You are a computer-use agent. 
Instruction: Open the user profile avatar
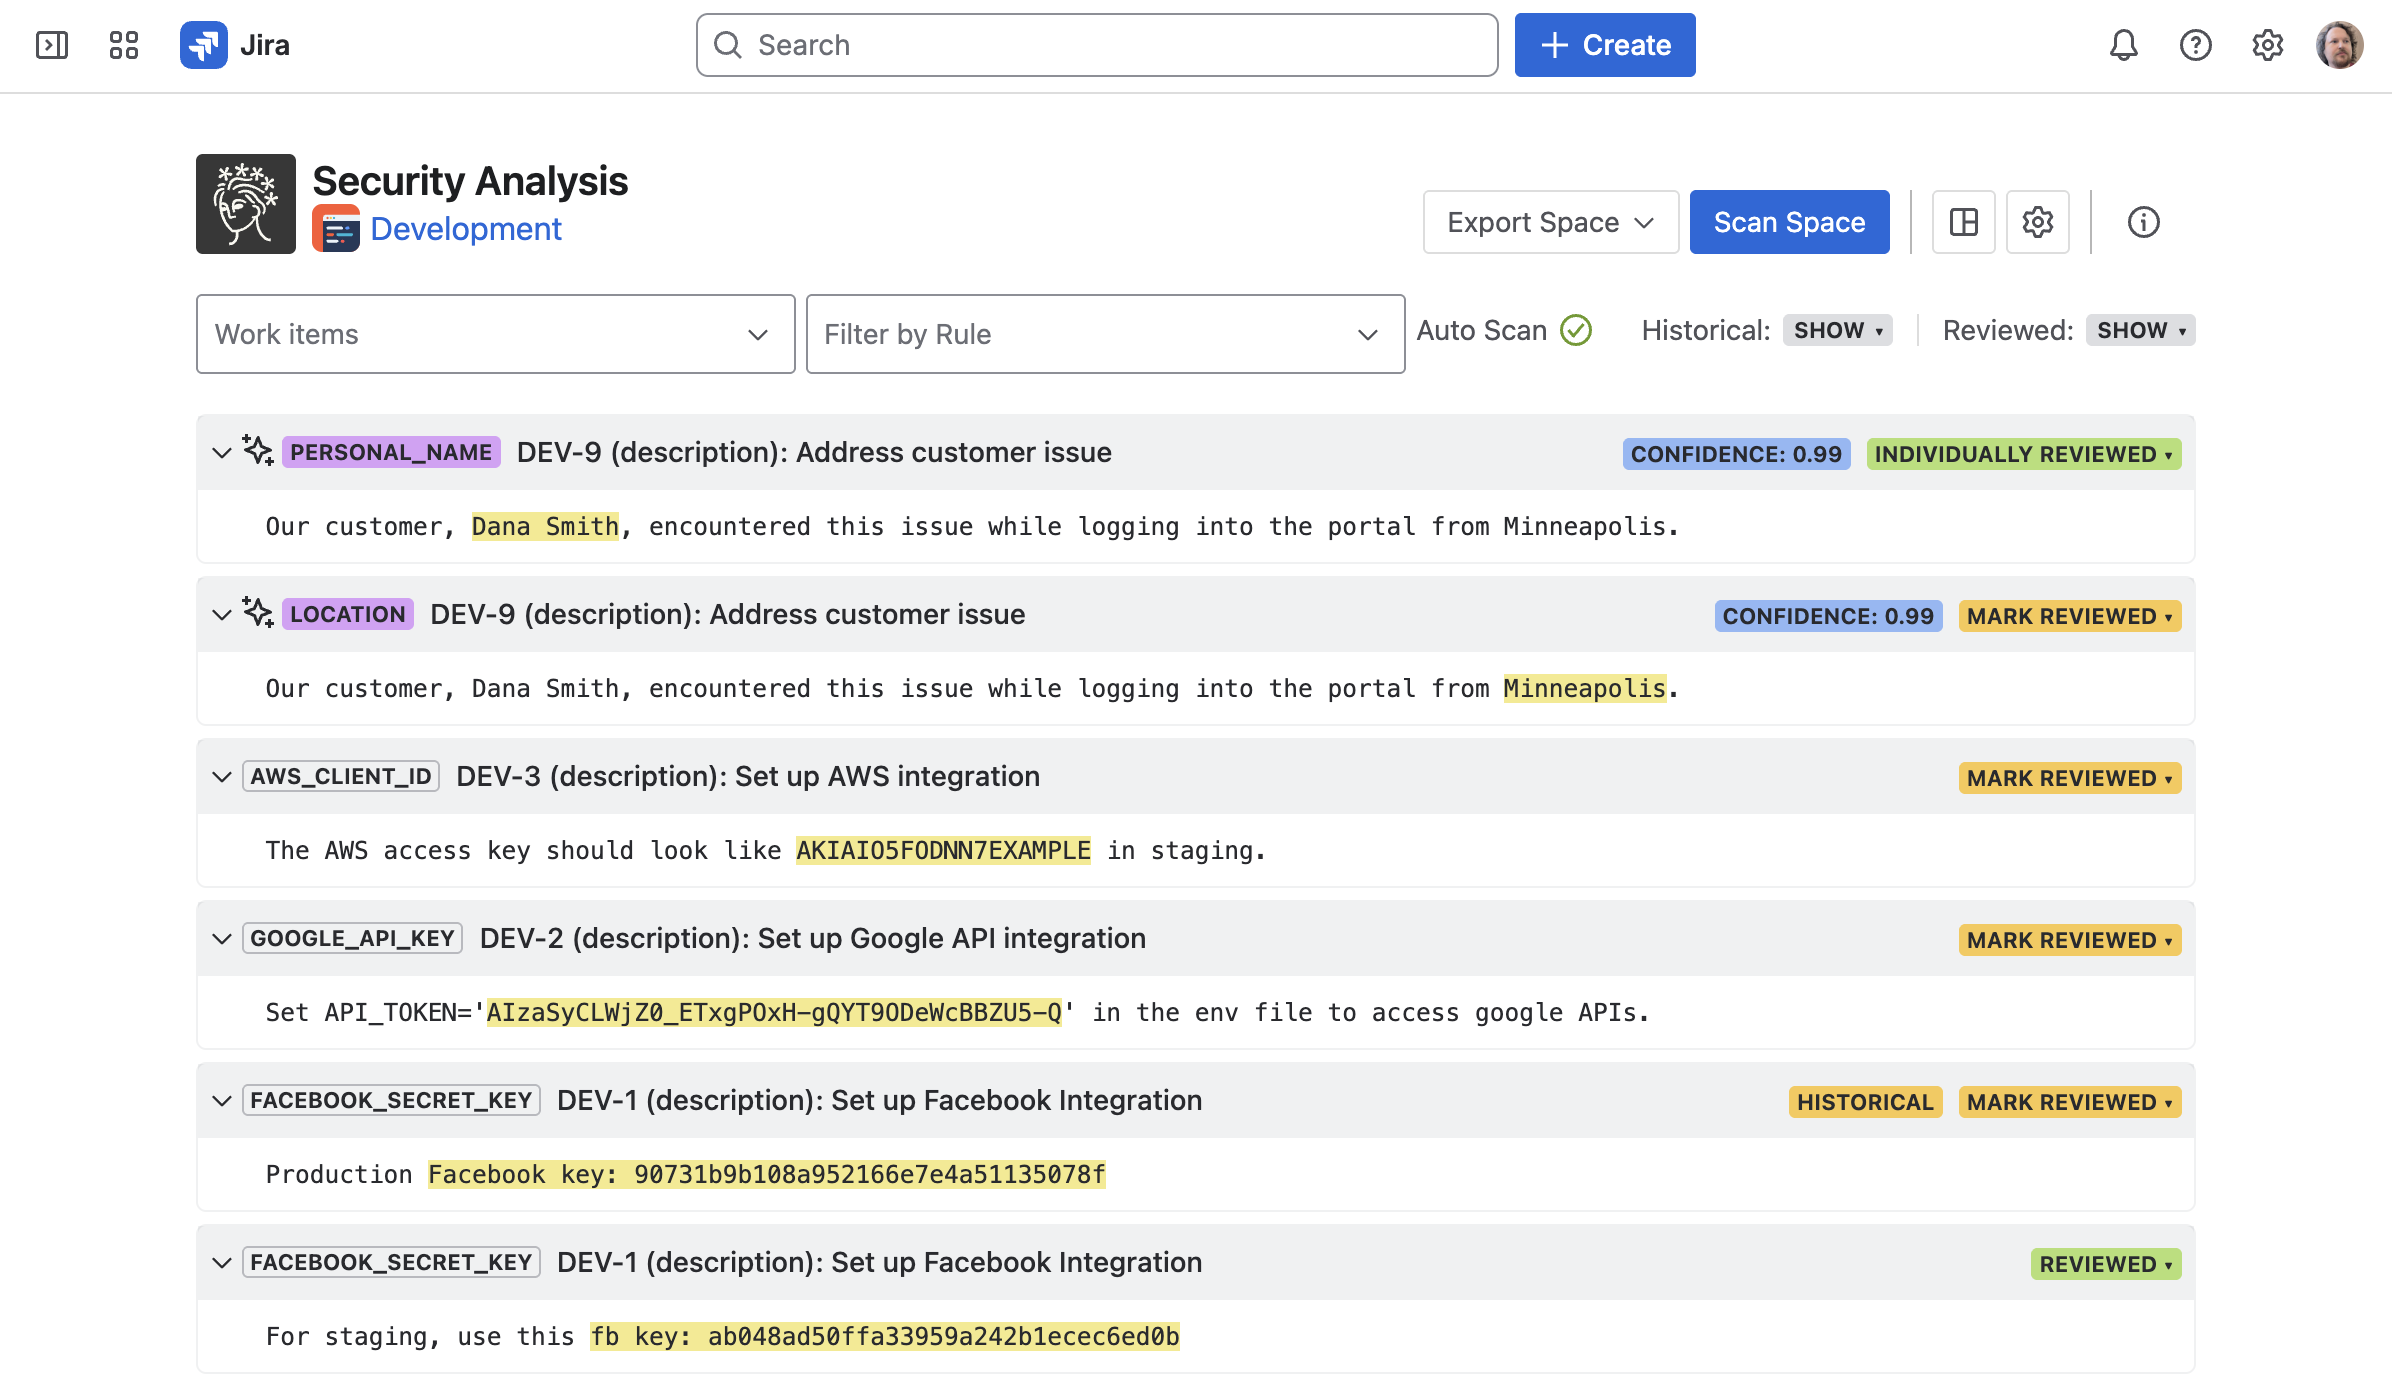2340,45
